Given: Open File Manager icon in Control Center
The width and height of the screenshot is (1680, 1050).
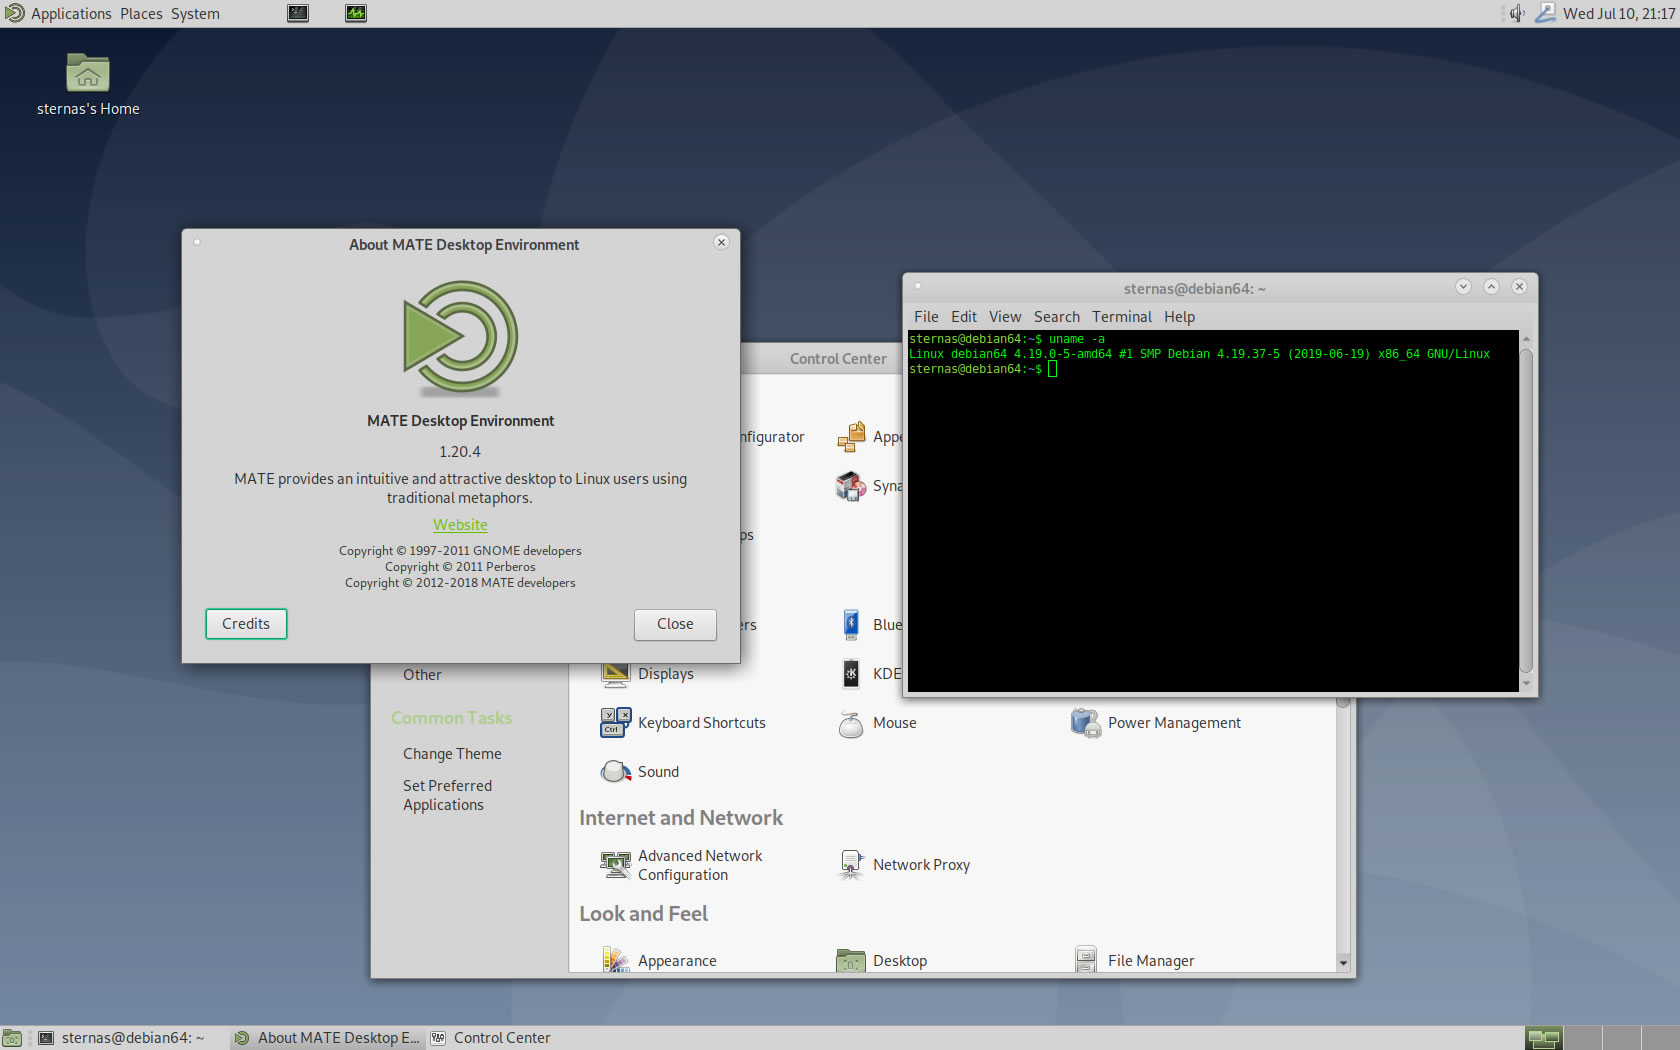Looking at the screenshot, I should [x=1085, y=960].
